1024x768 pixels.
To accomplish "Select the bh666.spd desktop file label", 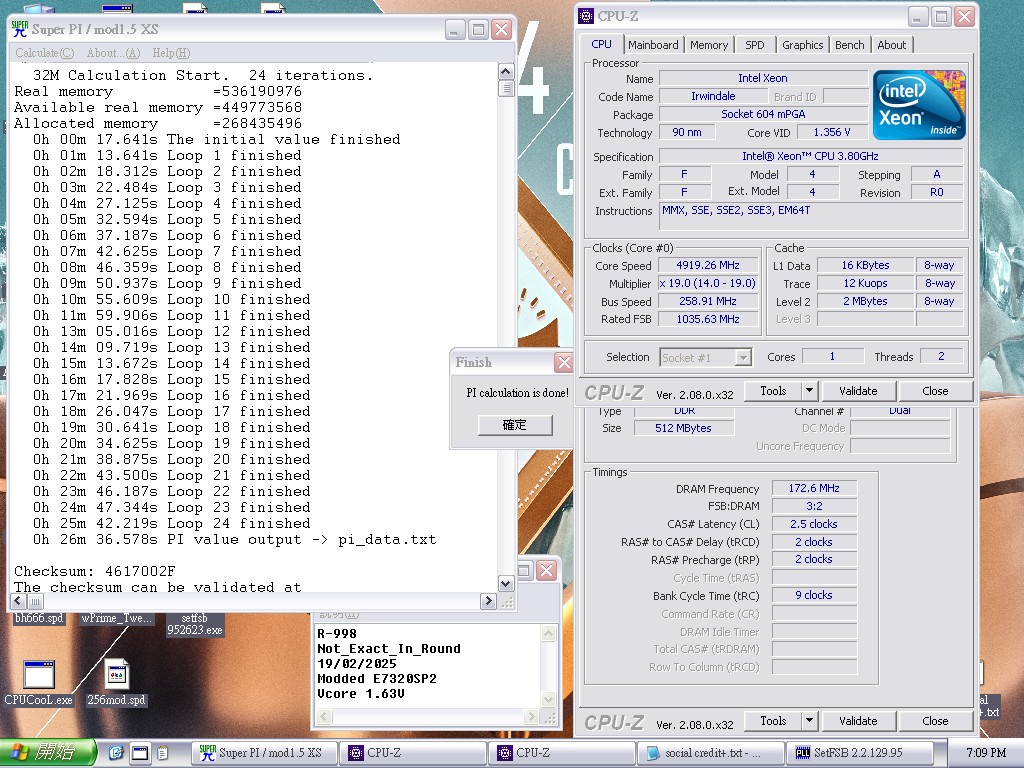I will coord(39,618).
